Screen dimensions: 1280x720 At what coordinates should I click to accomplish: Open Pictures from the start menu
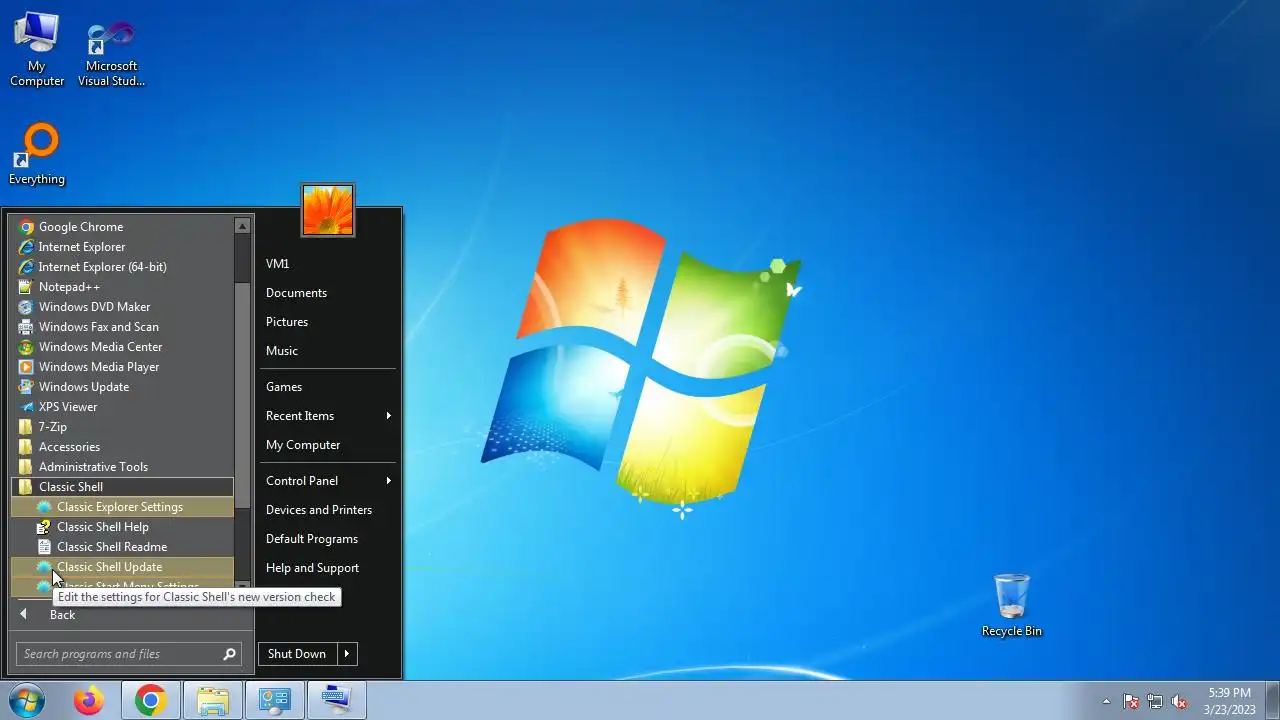point(328,322)
